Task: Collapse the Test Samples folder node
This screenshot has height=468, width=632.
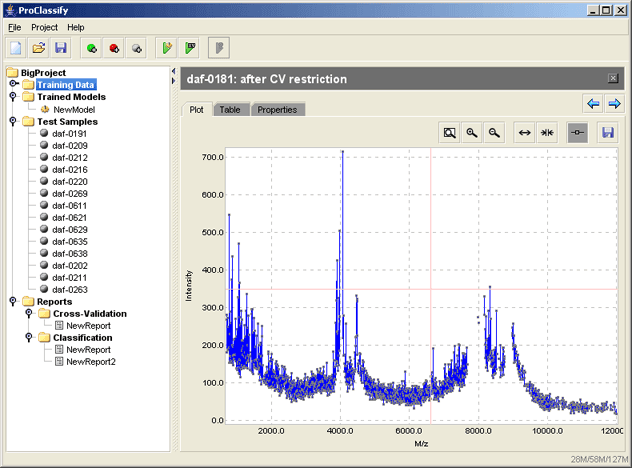Action: coord(13,121)
